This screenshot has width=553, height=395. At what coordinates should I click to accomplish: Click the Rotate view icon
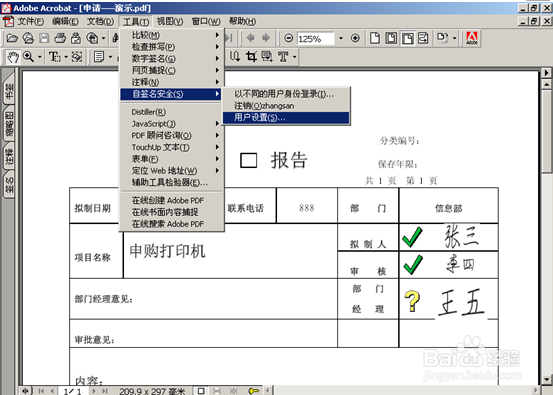point(442,38)
